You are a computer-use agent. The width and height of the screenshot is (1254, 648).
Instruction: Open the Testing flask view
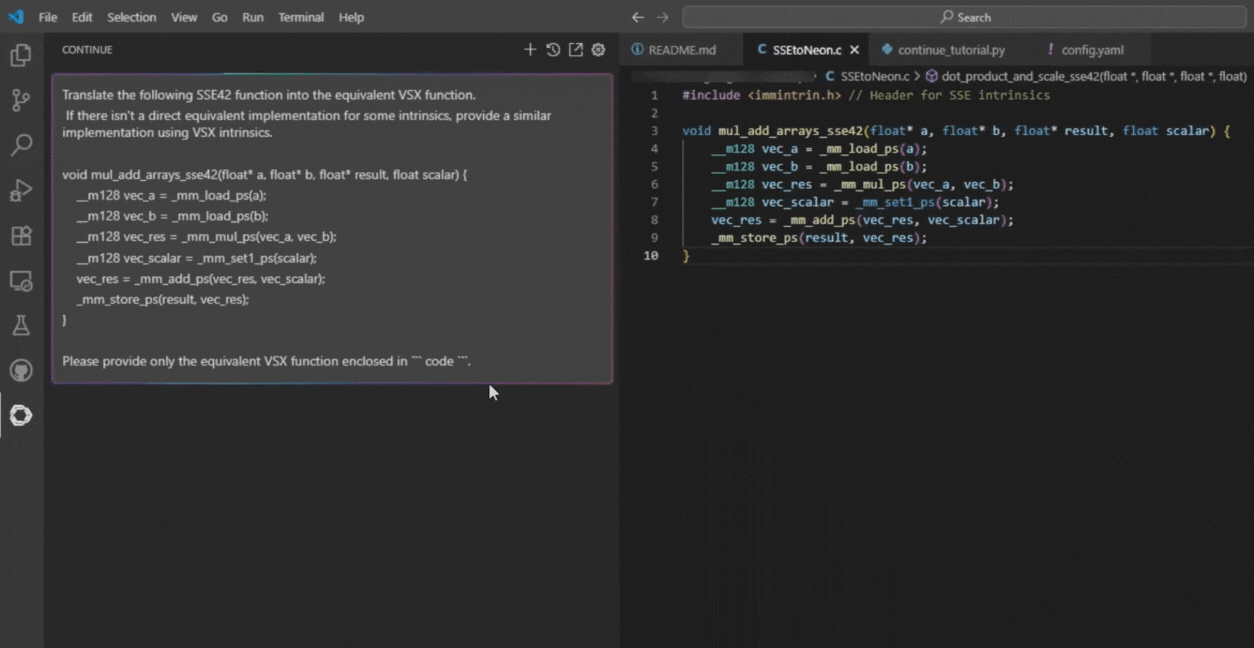[x=21, y=326]
